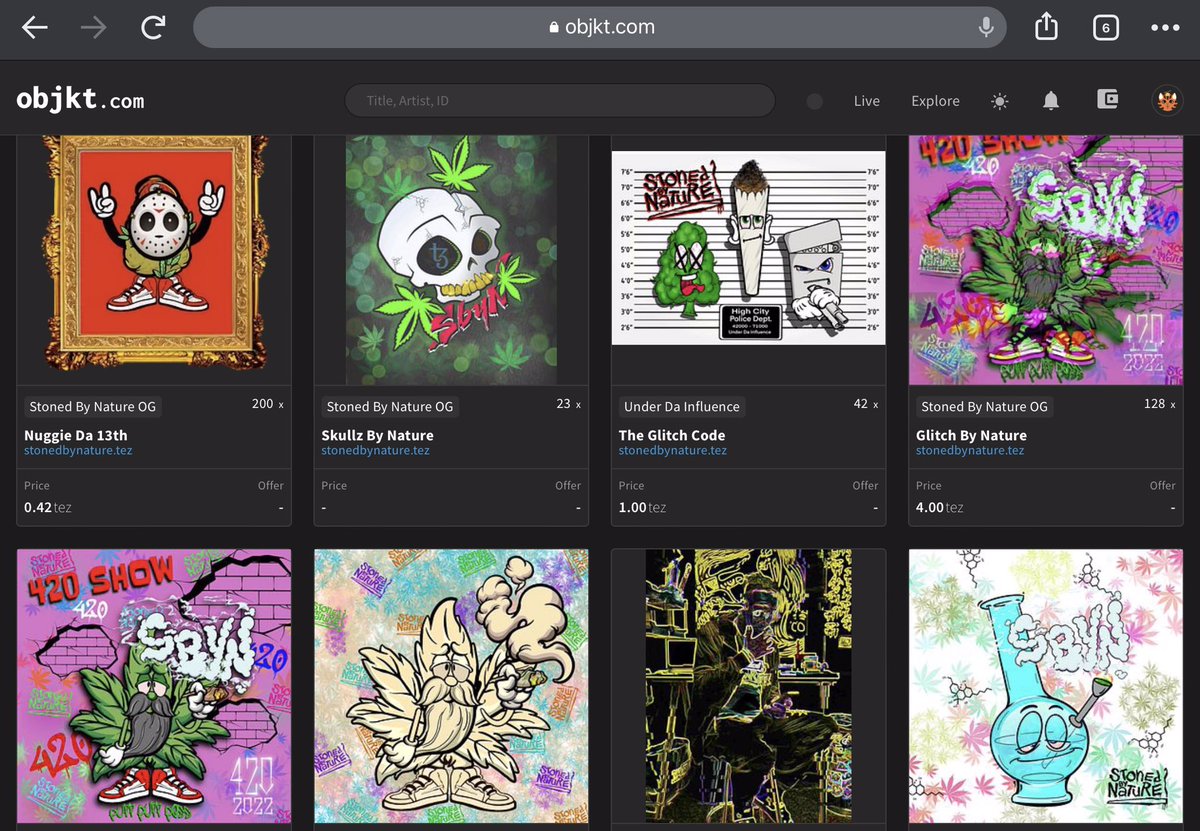Open the Explore menu item

[x=935, y=101]
